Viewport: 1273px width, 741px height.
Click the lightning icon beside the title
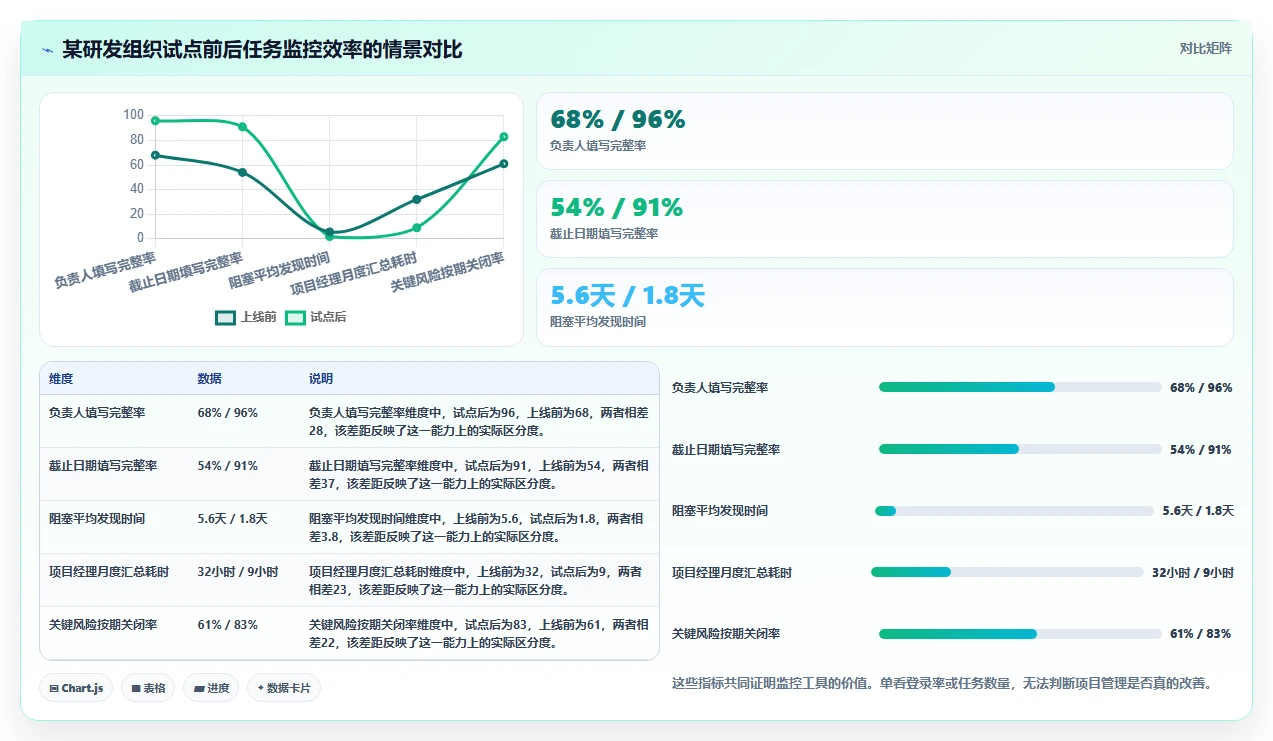47,50
